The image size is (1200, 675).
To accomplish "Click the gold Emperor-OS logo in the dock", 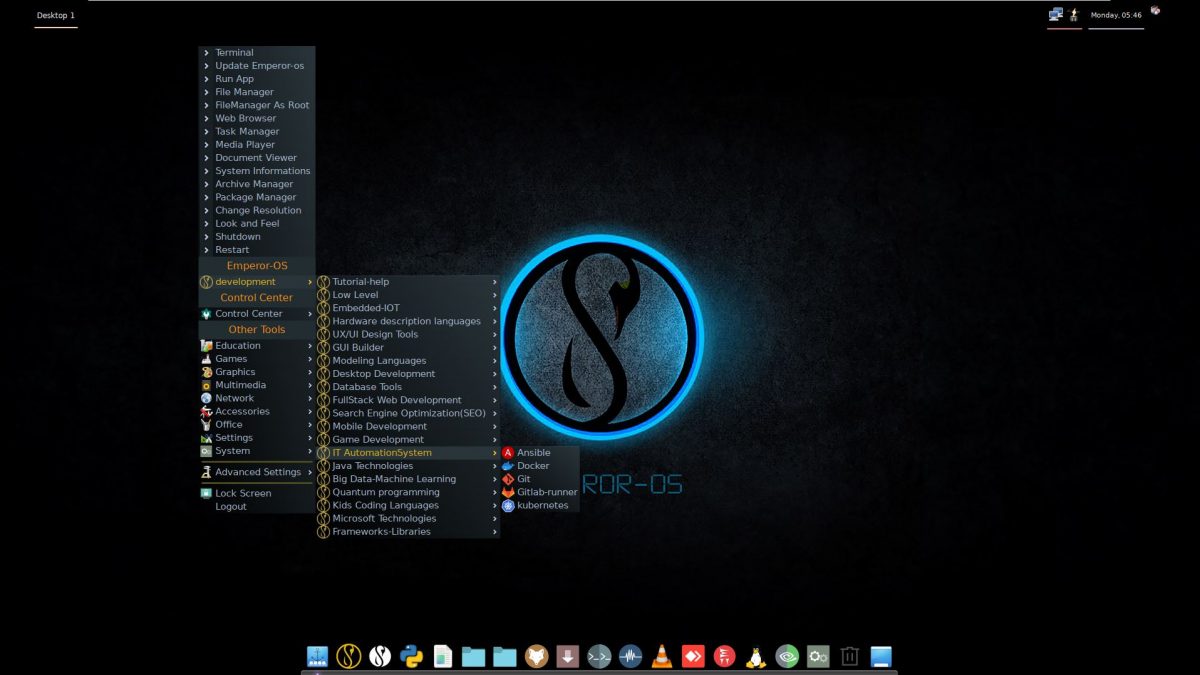I will point(348,656).
